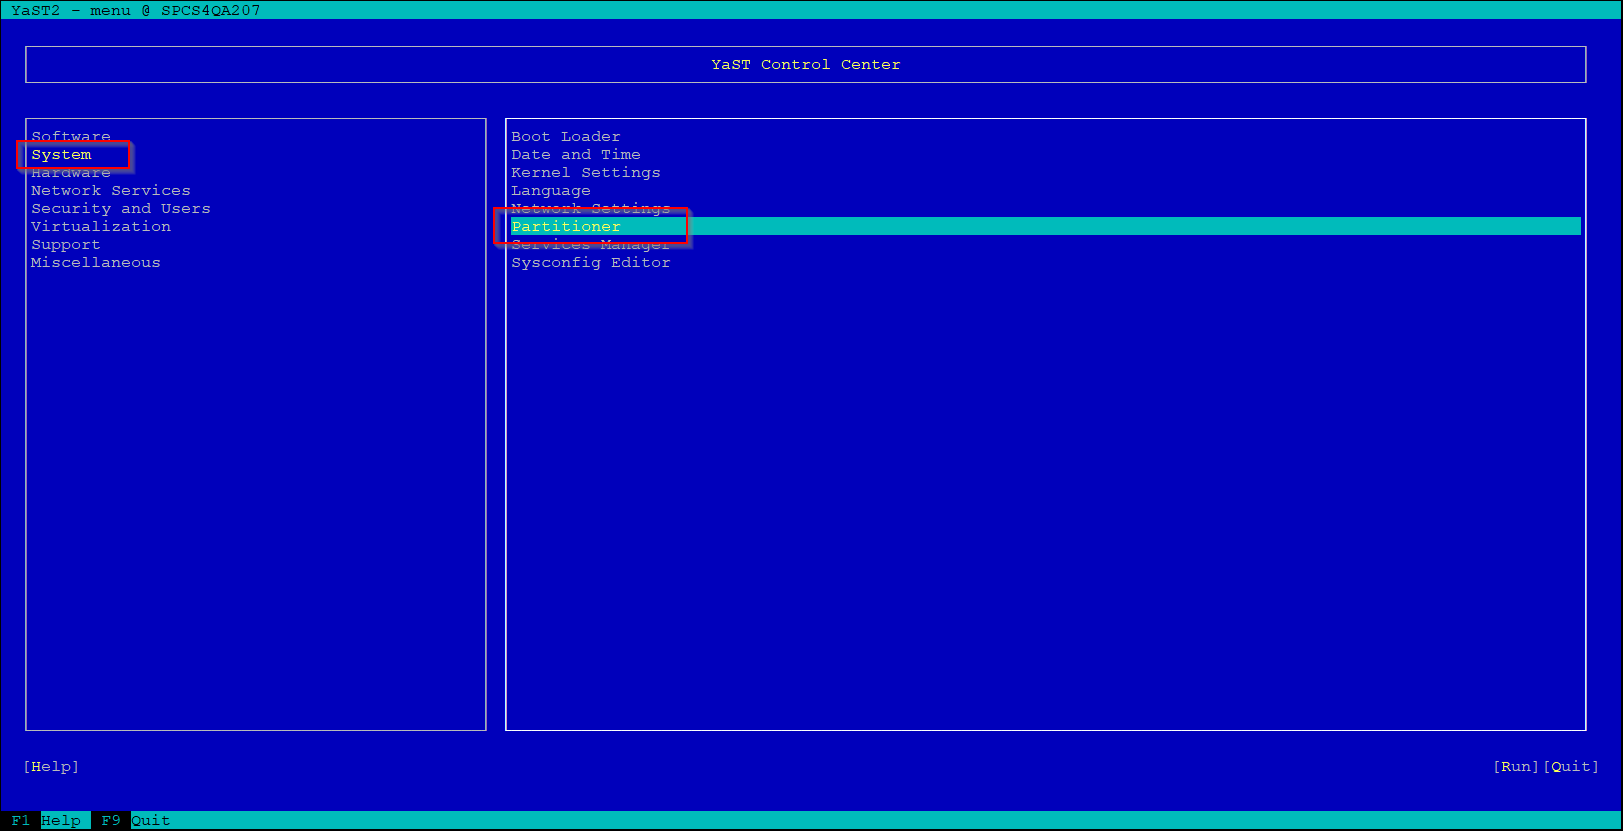Click the [Run] button
Screen dimensions: 1623x831
1516,767
